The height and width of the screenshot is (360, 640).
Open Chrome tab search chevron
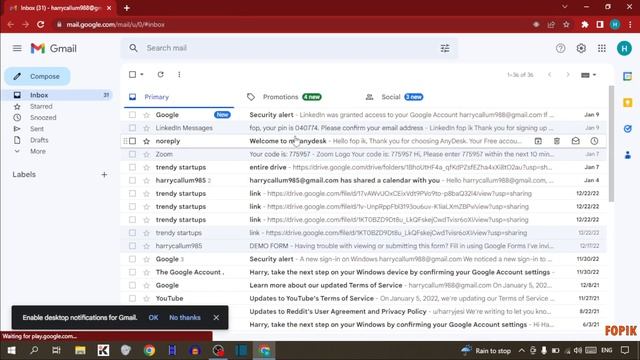pos(564,7)
